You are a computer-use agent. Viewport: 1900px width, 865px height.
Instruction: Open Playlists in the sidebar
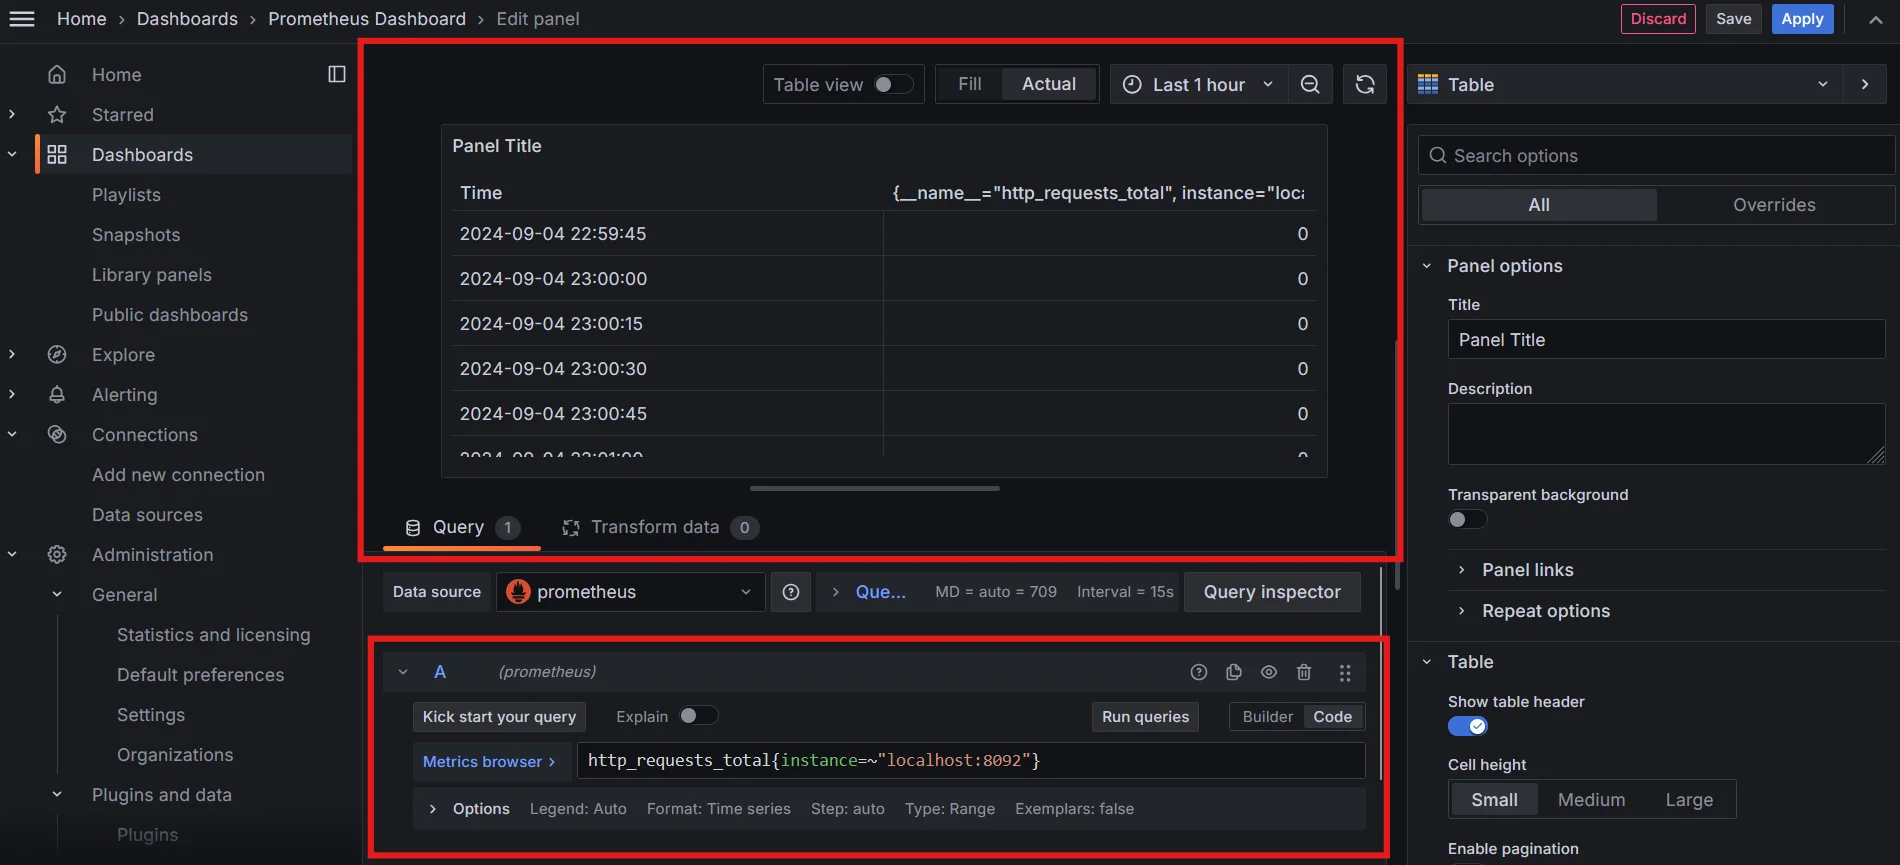(x=126, y=195)
